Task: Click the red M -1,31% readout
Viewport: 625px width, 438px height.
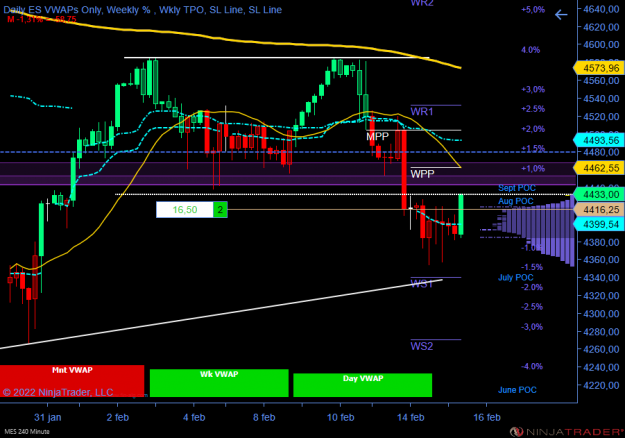Action: point(42,19)
